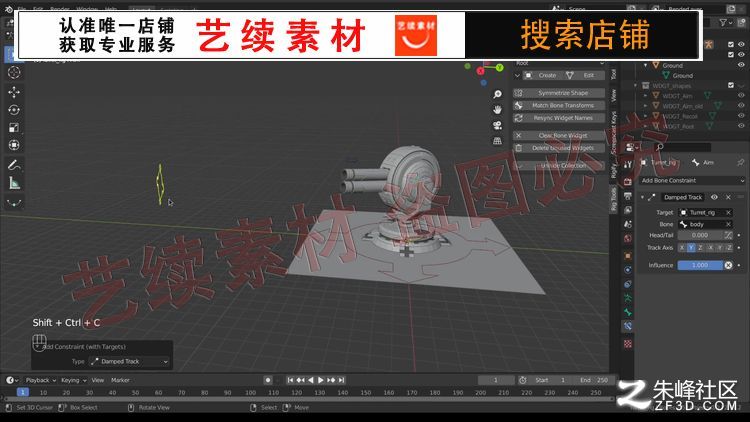The image size is (750, 422).
Task: Clear the body bone field
Action: click(x=728, y=224)
